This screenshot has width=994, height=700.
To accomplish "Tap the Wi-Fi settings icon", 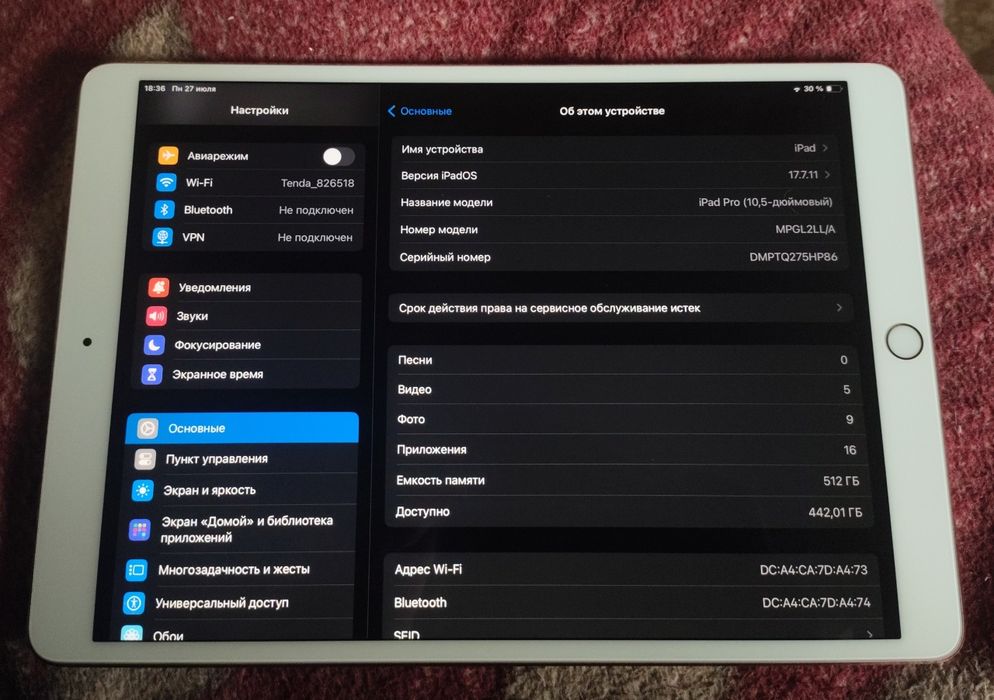I will (x=165, y=183).
